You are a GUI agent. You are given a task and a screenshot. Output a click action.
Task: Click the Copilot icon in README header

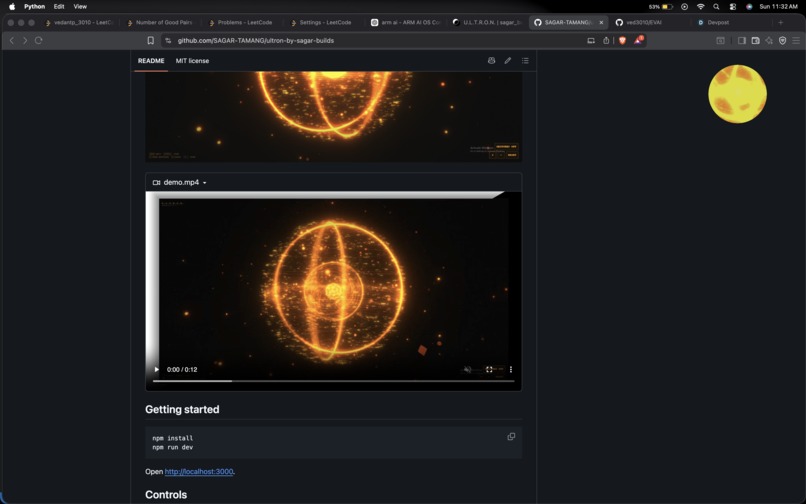point(491,61)
